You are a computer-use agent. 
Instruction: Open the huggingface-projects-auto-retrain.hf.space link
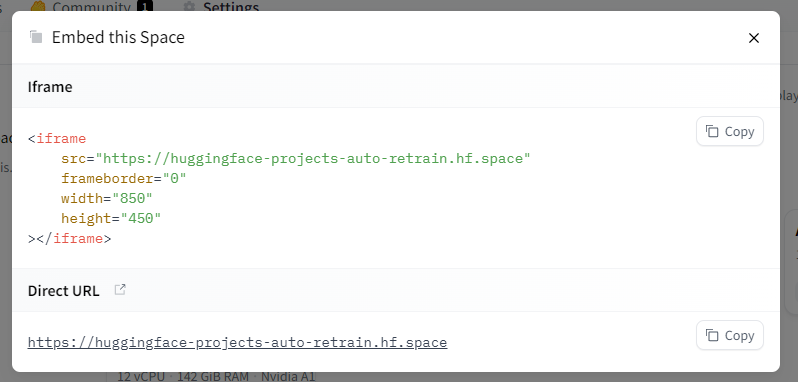[237, 342]
